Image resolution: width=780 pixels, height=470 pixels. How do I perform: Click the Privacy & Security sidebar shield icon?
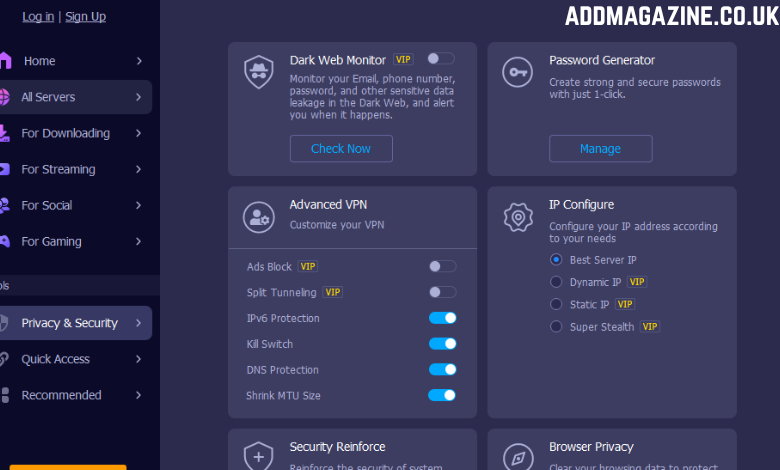coord(4,323)
